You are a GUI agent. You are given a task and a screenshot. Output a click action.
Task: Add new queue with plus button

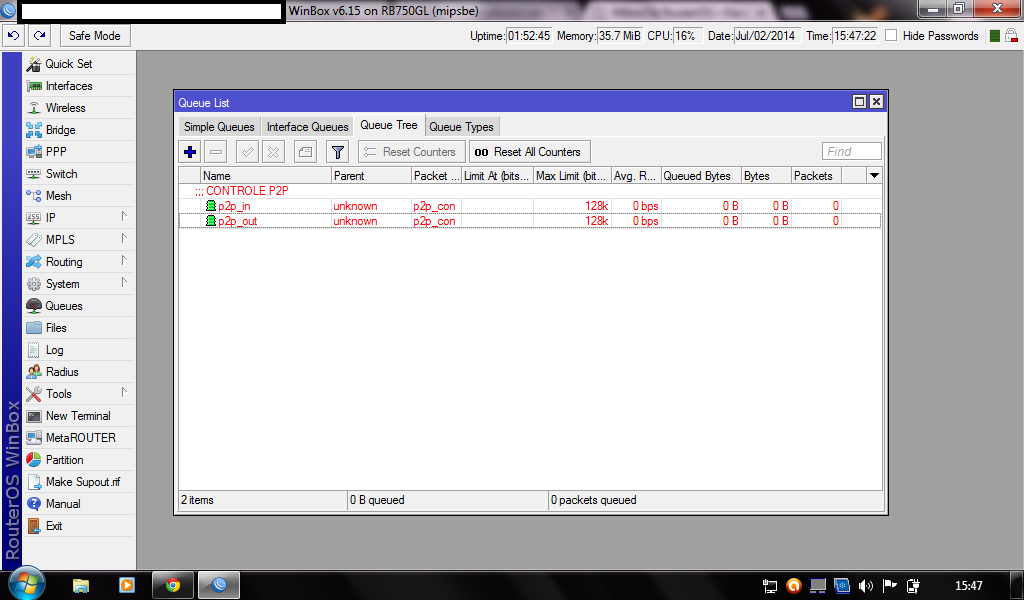(190, 152)
